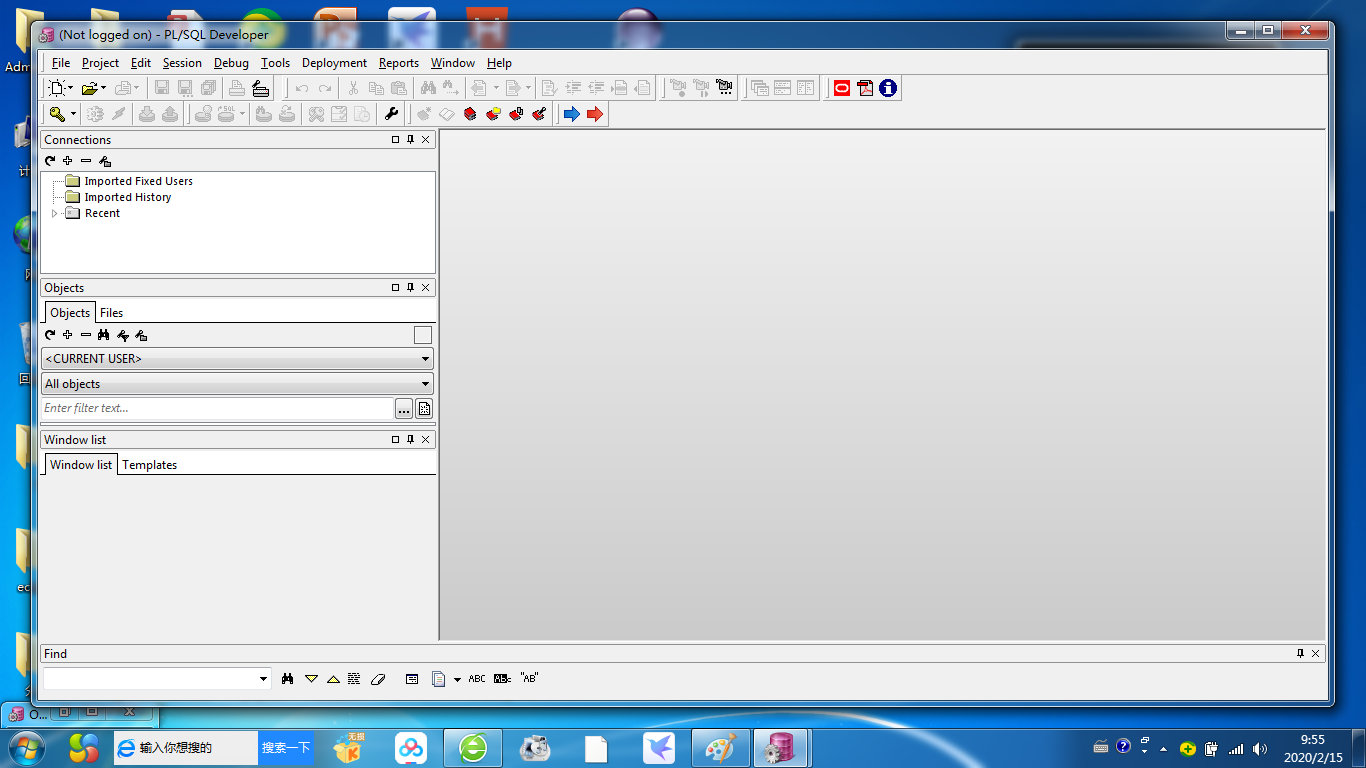Open the Session menu

tap(182, 62)
